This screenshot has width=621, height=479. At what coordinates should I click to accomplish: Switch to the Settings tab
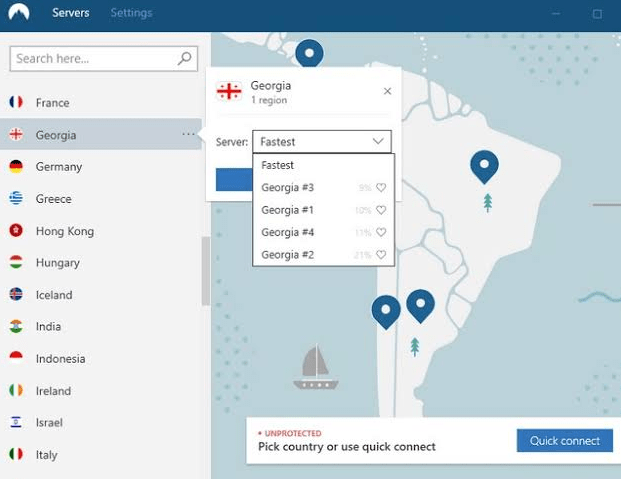(x=131, y=13)
